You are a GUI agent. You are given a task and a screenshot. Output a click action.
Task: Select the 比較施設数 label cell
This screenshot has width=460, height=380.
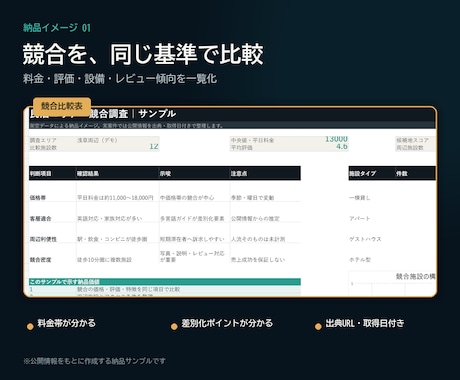pyautogui.click(x=43, y=148)
